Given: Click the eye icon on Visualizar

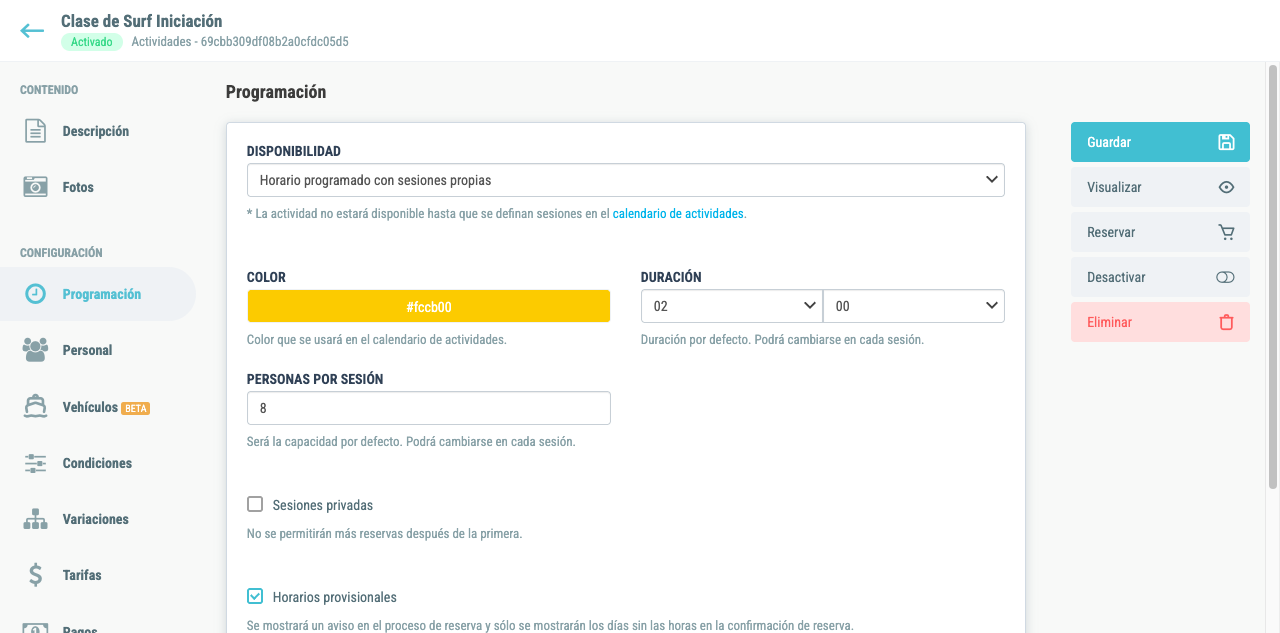Looking at the screenshot, I should 1226,187.
